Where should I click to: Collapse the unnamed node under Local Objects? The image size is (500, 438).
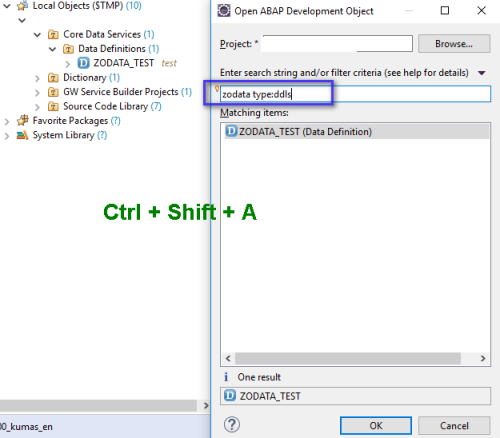[x=22, y=20]
